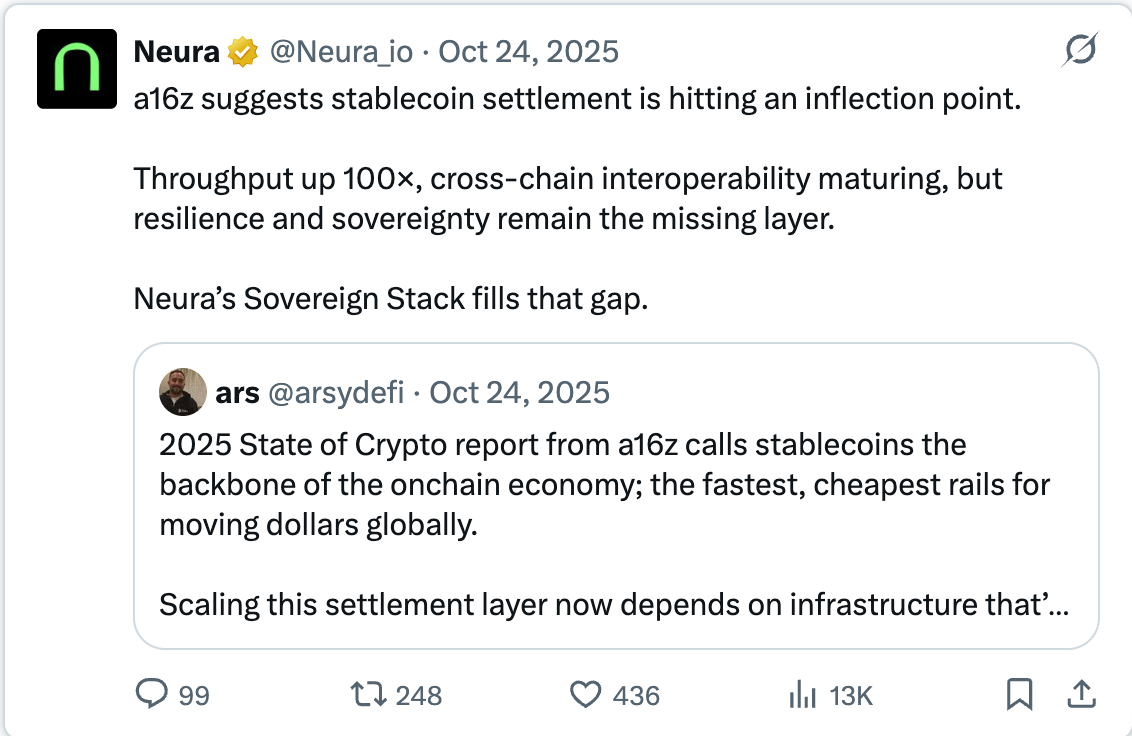Click the "a16z suggests stablecoin settlement" sentence

pos(577,101)
